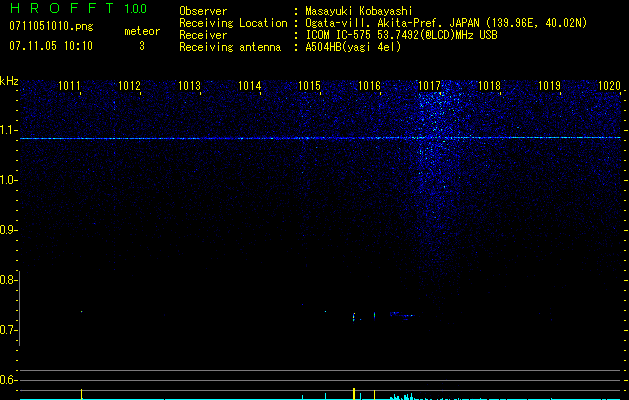Click the ICOM IC-575 receiver value

tap(401, 35)
